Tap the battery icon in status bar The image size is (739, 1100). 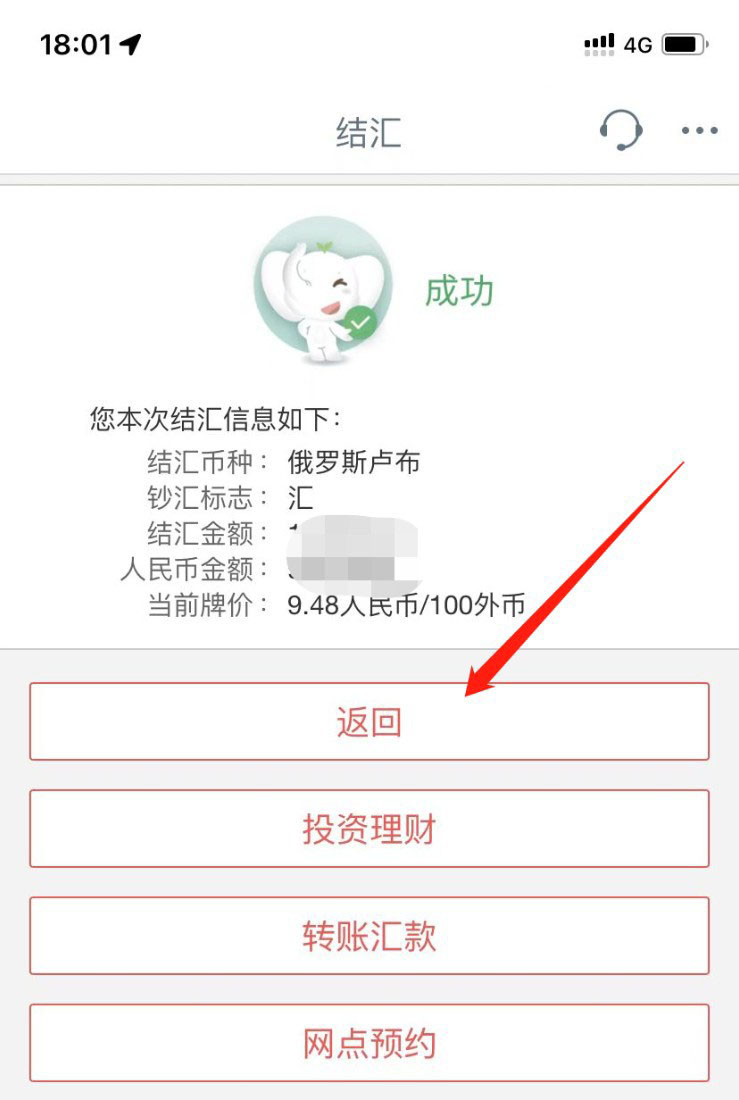click(685, 45)
